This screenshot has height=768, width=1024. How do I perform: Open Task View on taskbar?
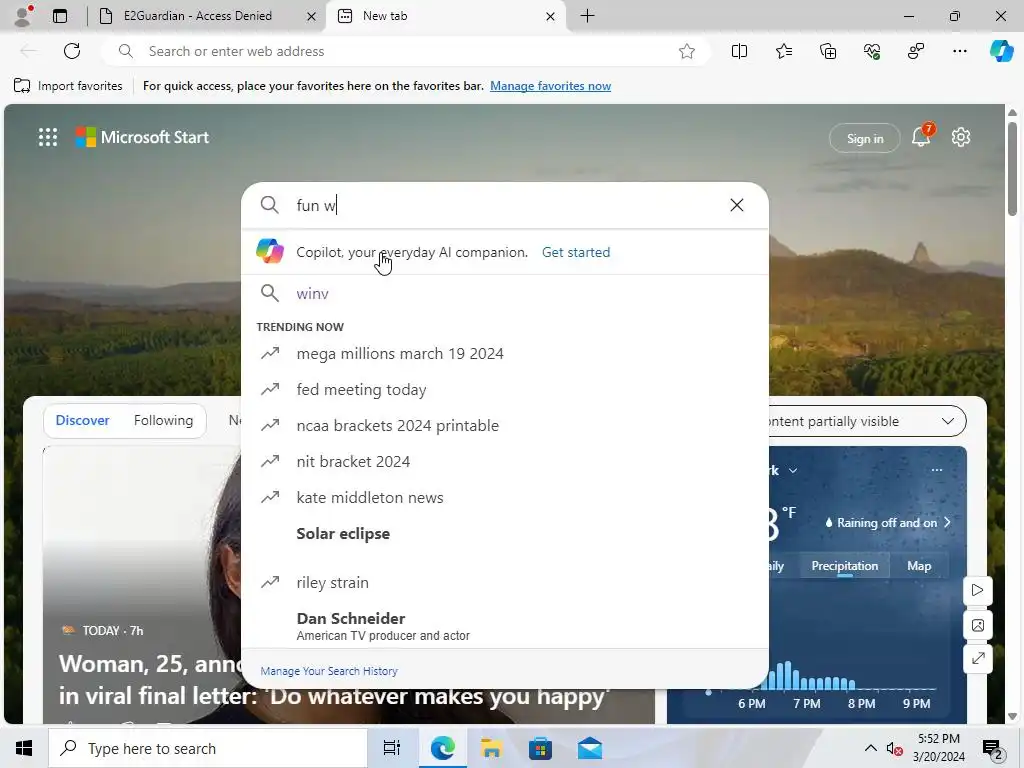(x=392, y=748)
